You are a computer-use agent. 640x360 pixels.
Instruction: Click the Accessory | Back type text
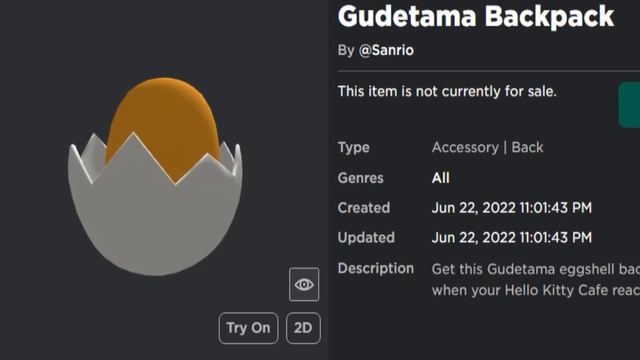click(x=487, y=147)
